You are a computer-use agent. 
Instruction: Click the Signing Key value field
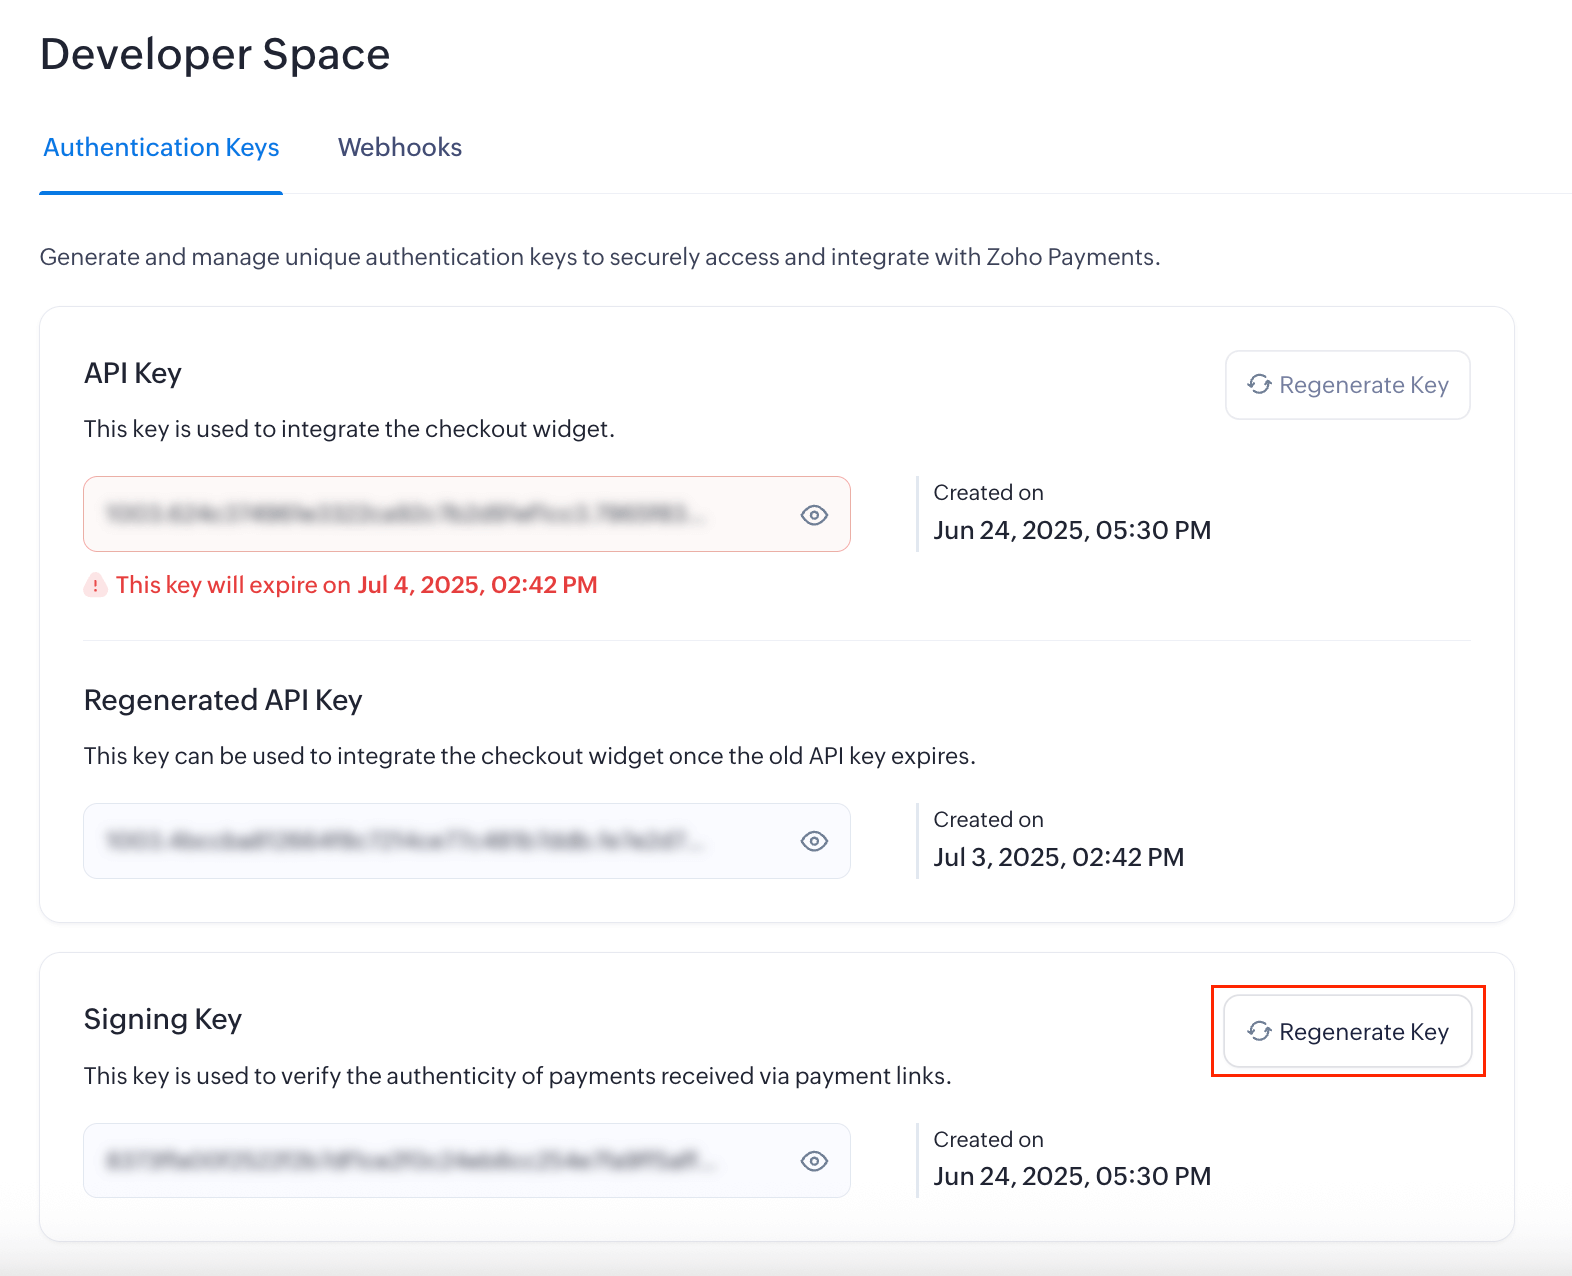point(440,1161)
